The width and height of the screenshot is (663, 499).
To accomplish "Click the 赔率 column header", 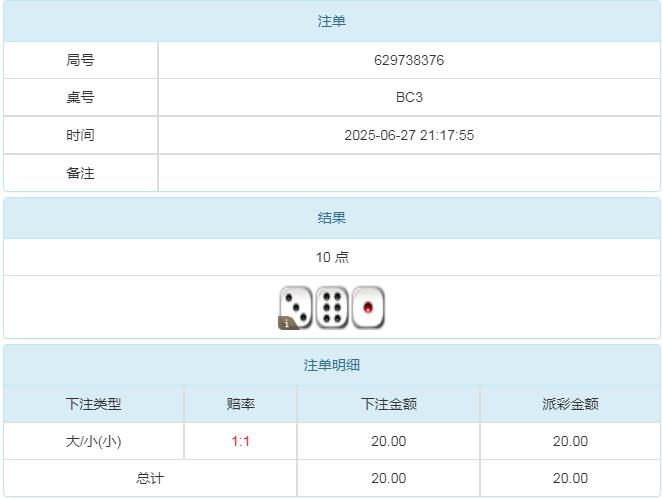I will point(241,404).
